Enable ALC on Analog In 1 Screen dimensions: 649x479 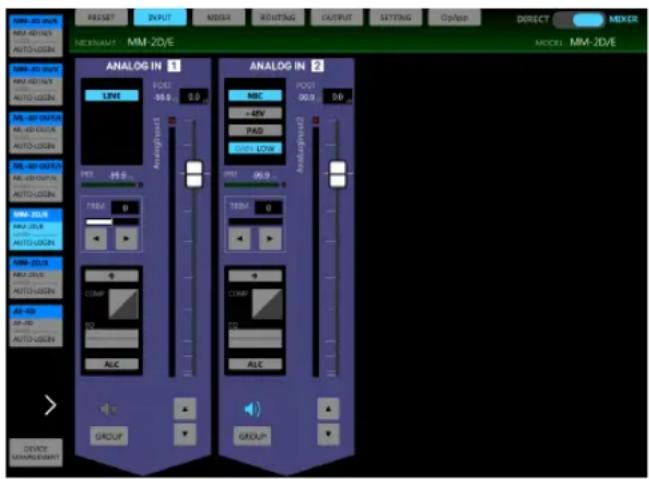coord(112,364)
